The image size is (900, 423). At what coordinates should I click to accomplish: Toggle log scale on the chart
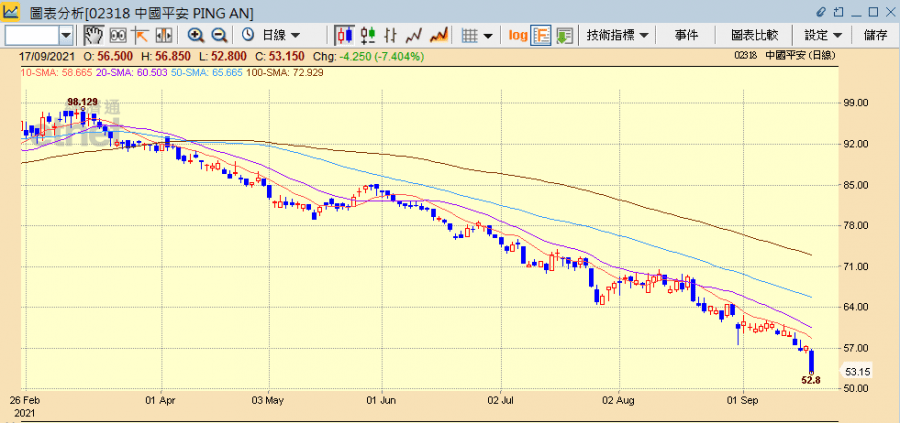(x=517, y=35)
